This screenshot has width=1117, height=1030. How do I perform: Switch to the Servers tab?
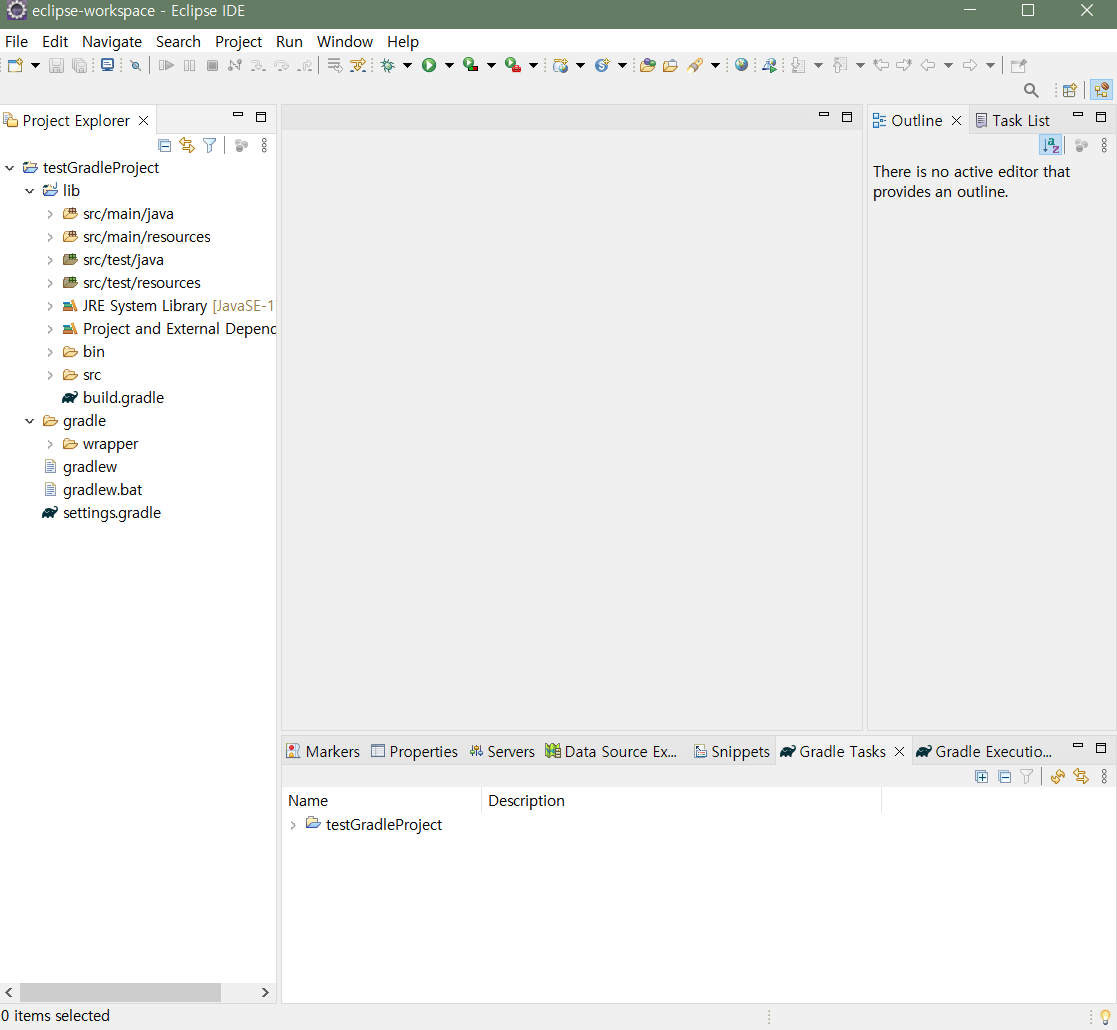[502, 752]
